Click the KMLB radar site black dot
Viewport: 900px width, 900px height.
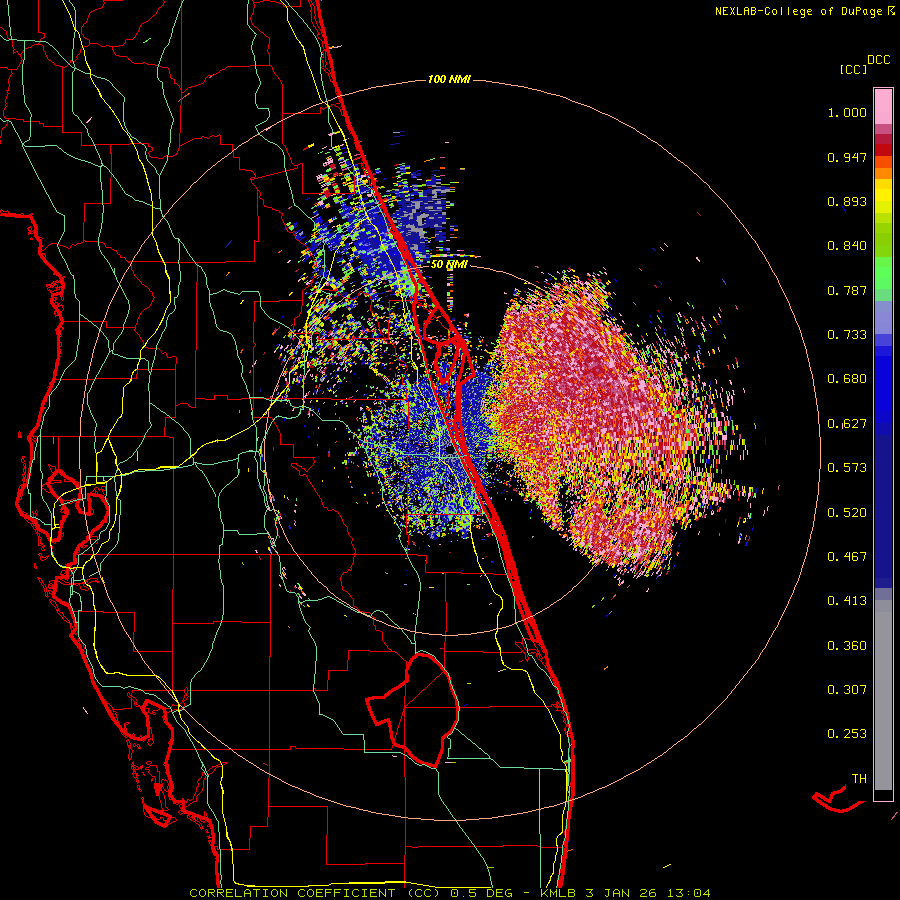tap(450, 451)
